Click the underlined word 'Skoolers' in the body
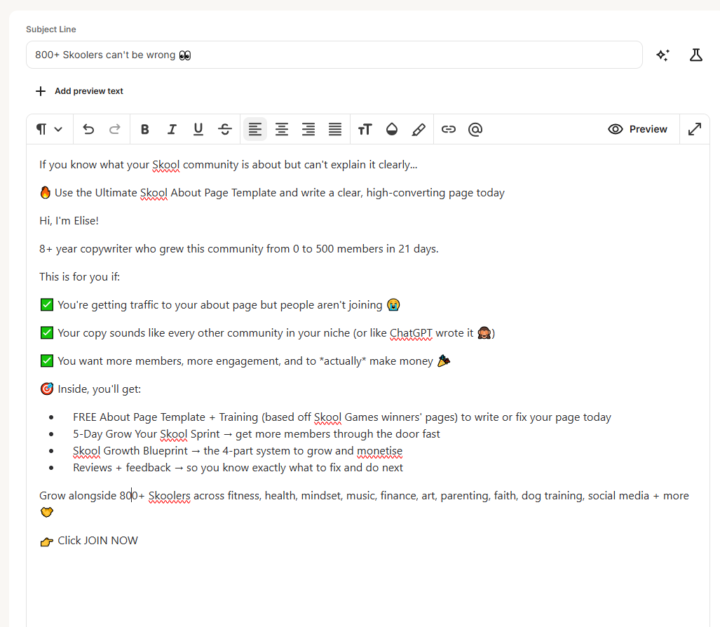Viewport: 720px width, 627px height. click(x=169, y=496)
